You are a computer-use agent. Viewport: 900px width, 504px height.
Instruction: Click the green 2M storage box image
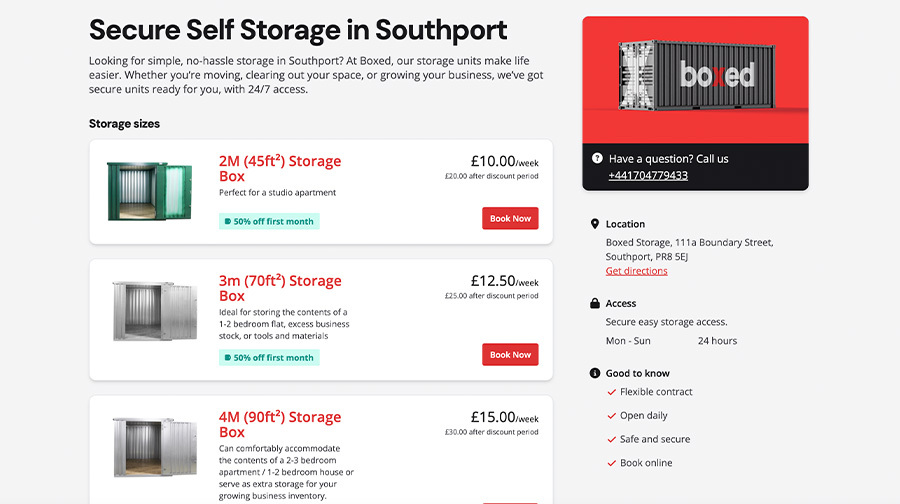coord(149,192)
